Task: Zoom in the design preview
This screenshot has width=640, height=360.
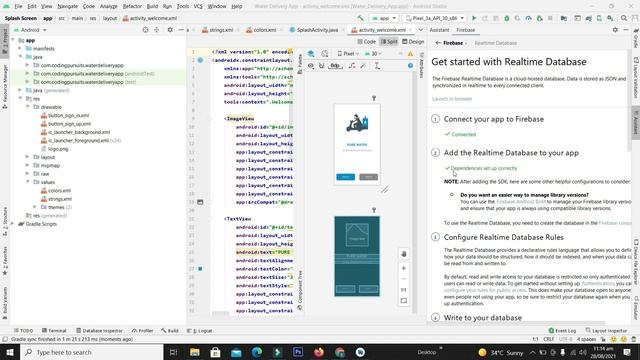Action: click(x=404, y=268)
